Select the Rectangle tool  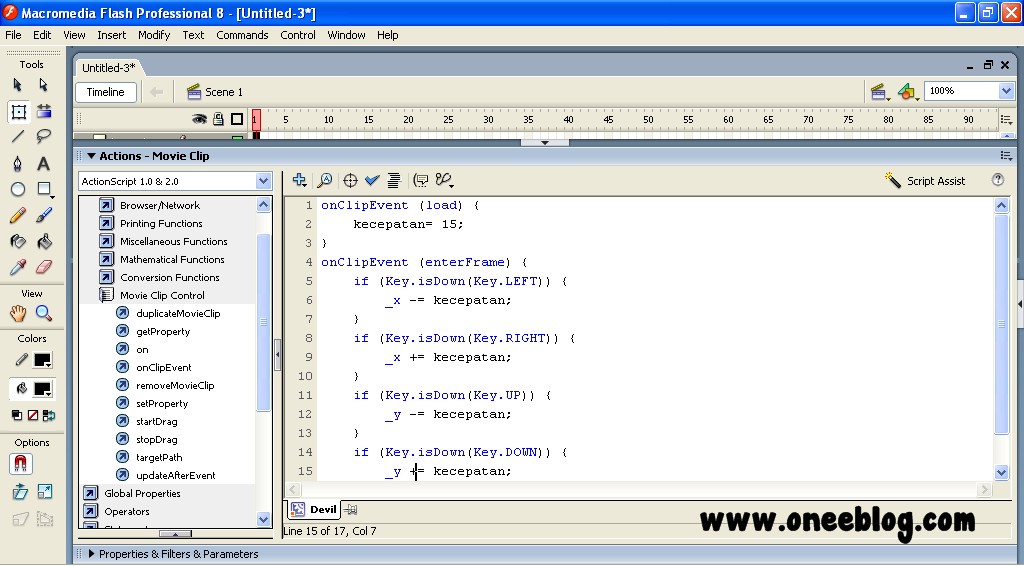pos(44,189)
